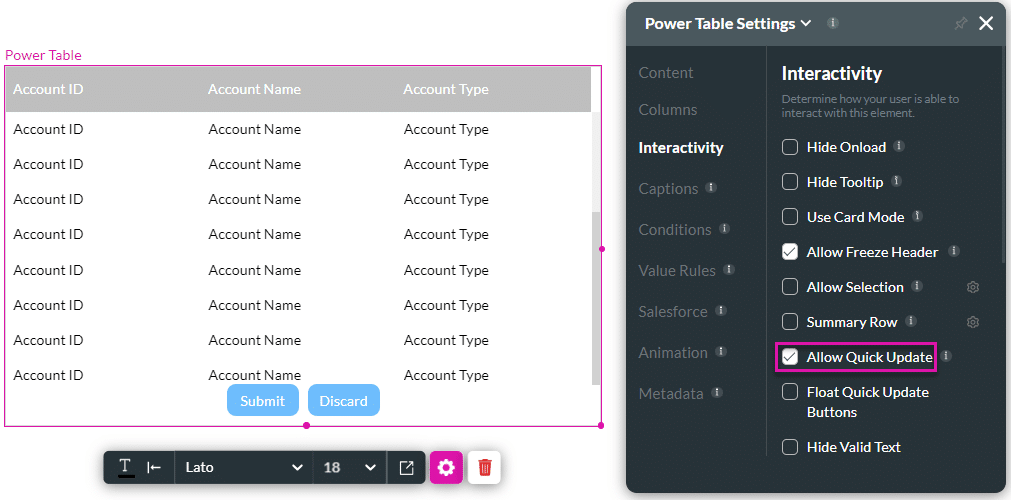Image resolution: width=1011 pixels, height=500 pixels.
Task: Click the Discard button
Action: (343, 400)
